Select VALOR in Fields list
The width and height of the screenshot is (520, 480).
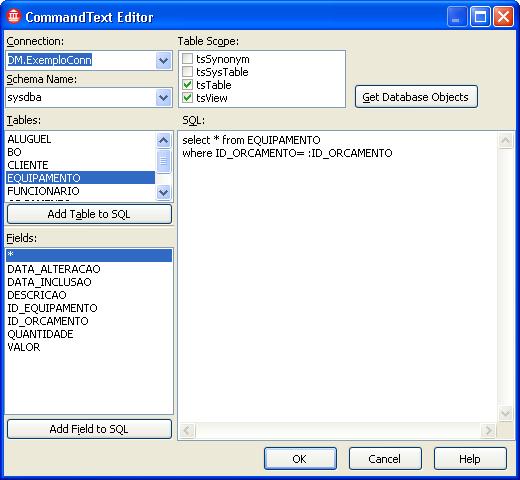[89, 347]
